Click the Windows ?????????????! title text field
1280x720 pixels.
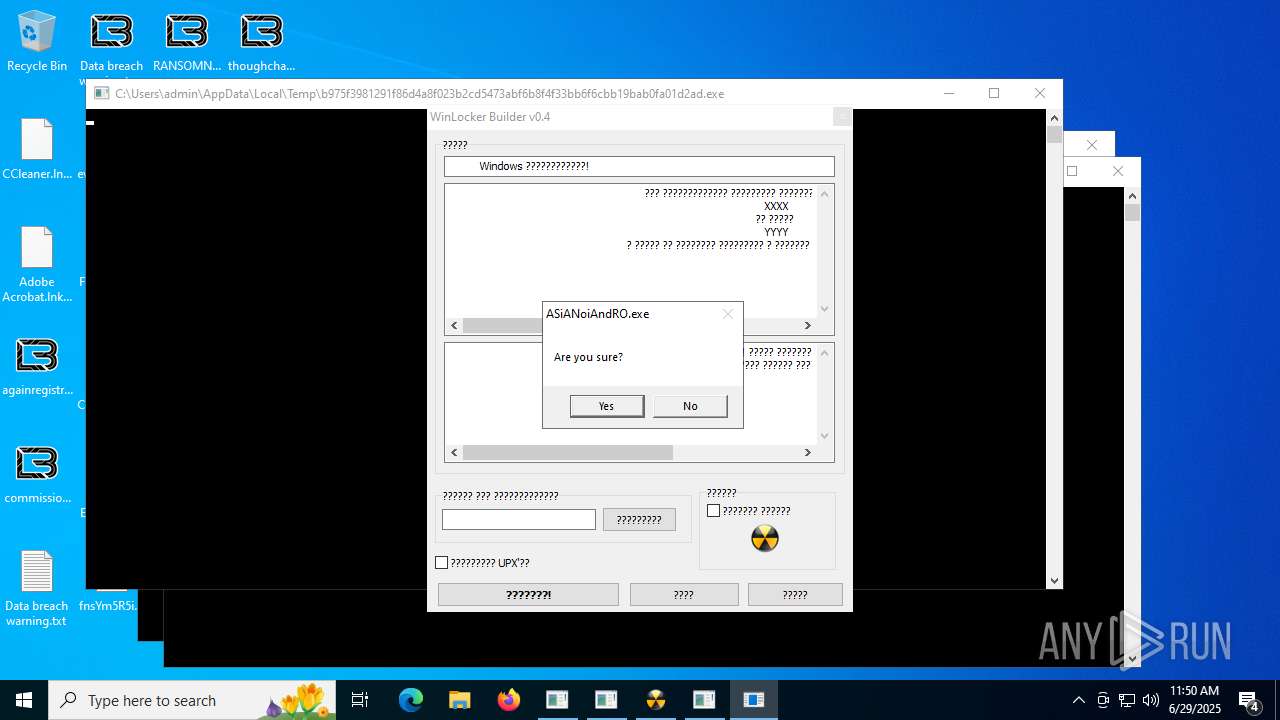639,166
